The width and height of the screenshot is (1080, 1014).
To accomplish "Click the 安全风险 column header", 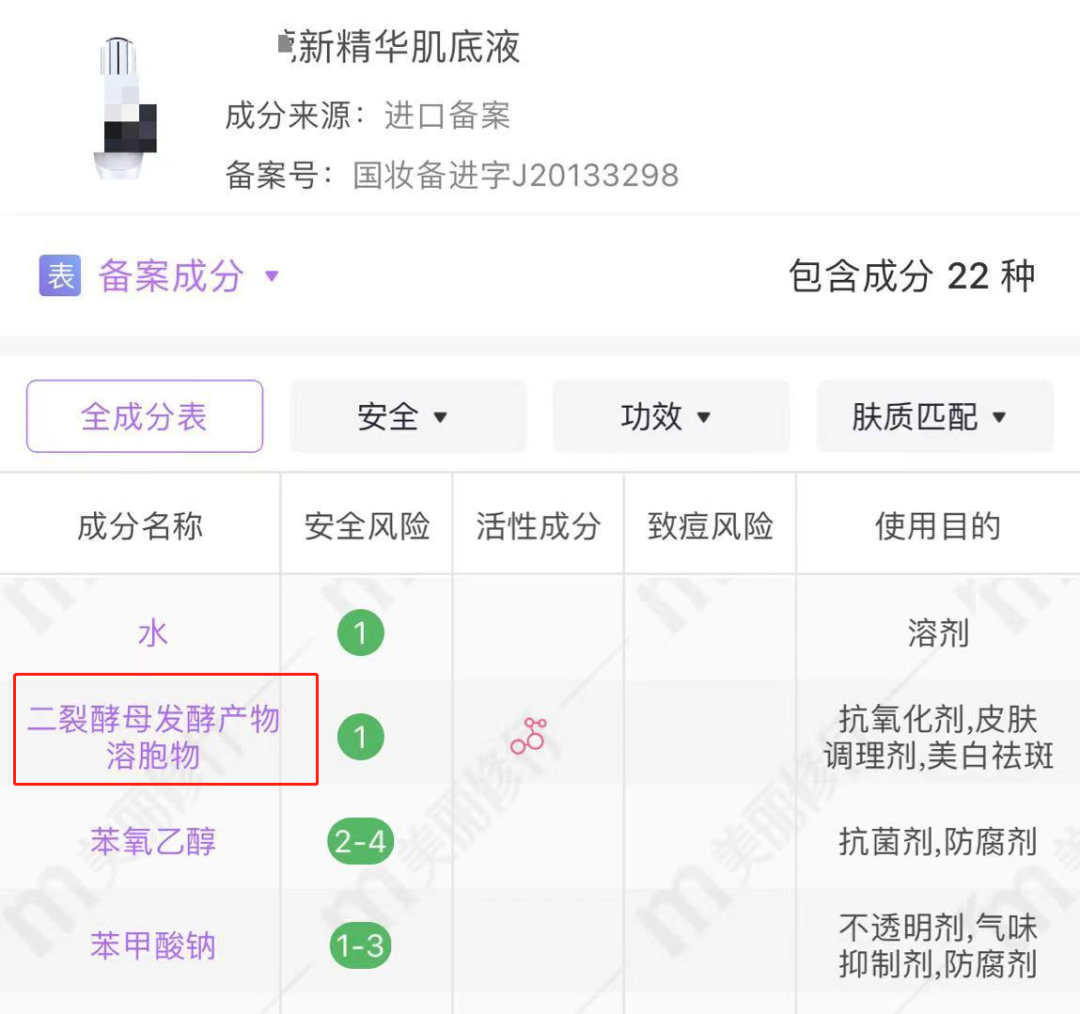I will click(x=367, y=526).
